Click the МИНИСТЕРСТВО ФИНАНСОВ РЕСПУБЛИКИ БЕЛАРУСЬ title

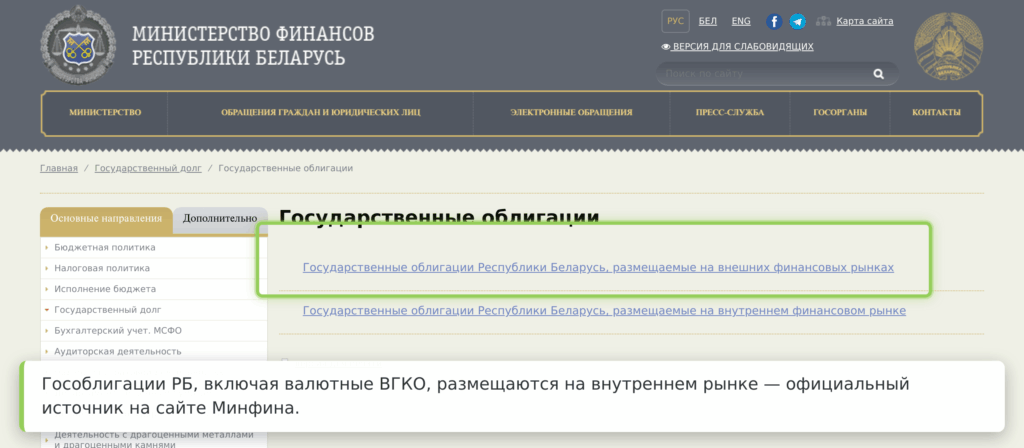(253, 46)
